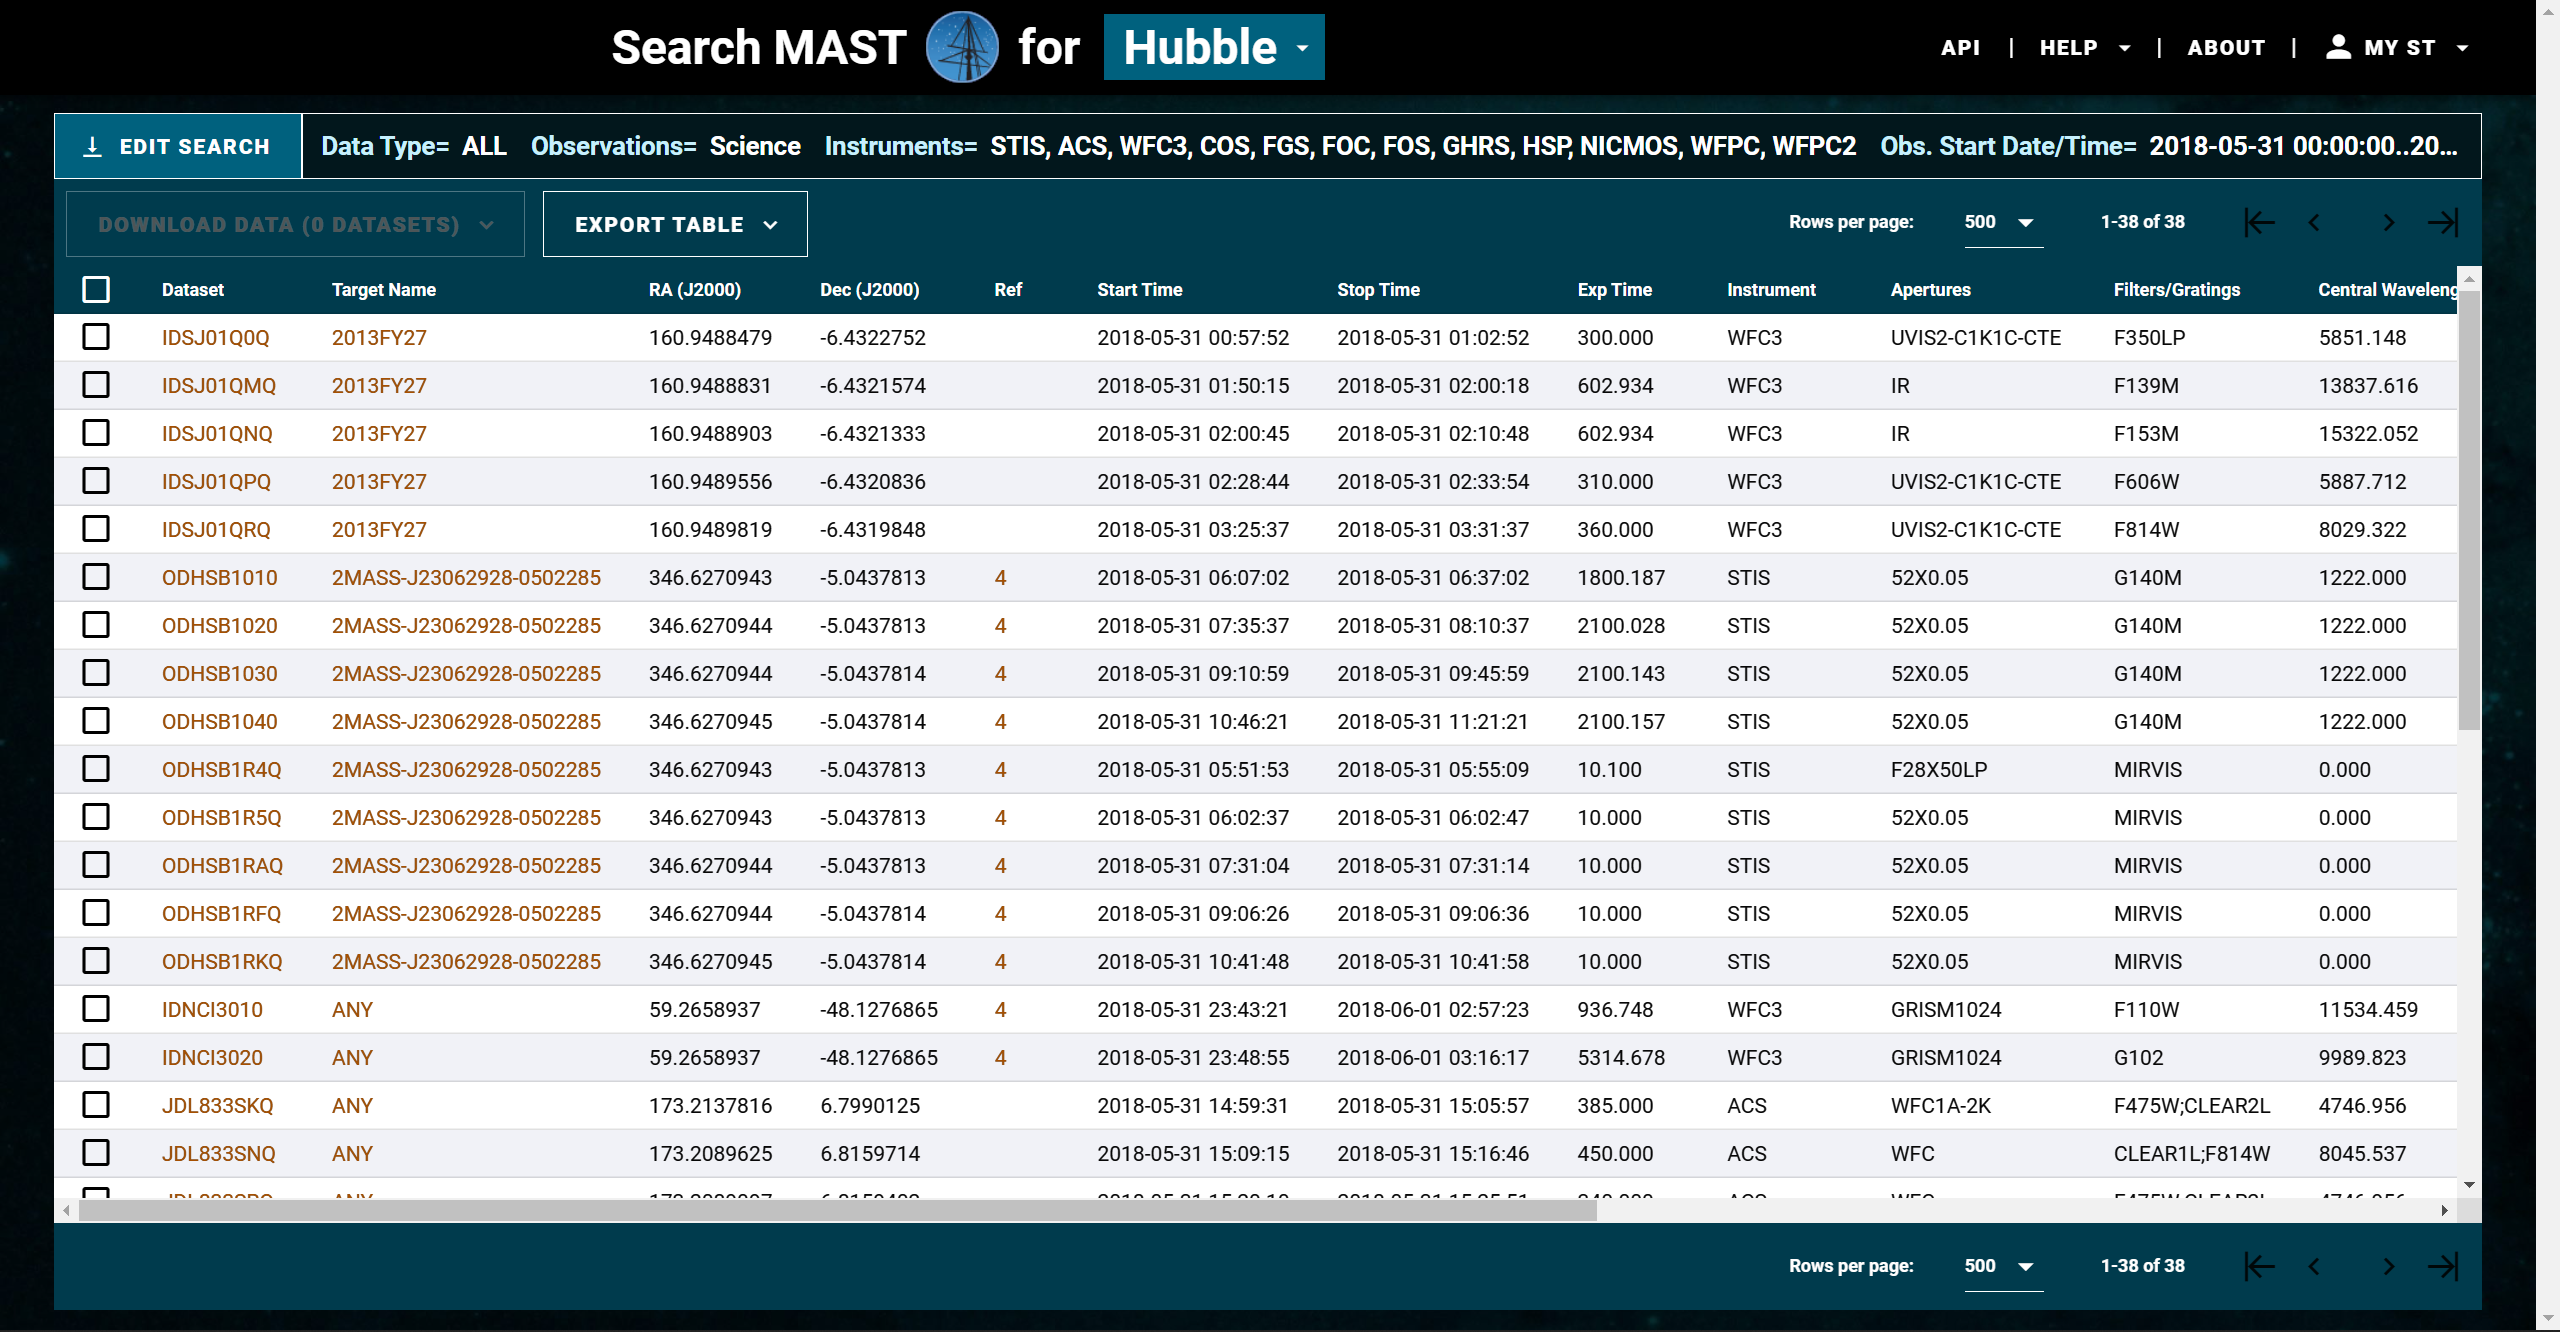Sort by Apertures column header
2560x1332 pixels.
point(1931,290)
